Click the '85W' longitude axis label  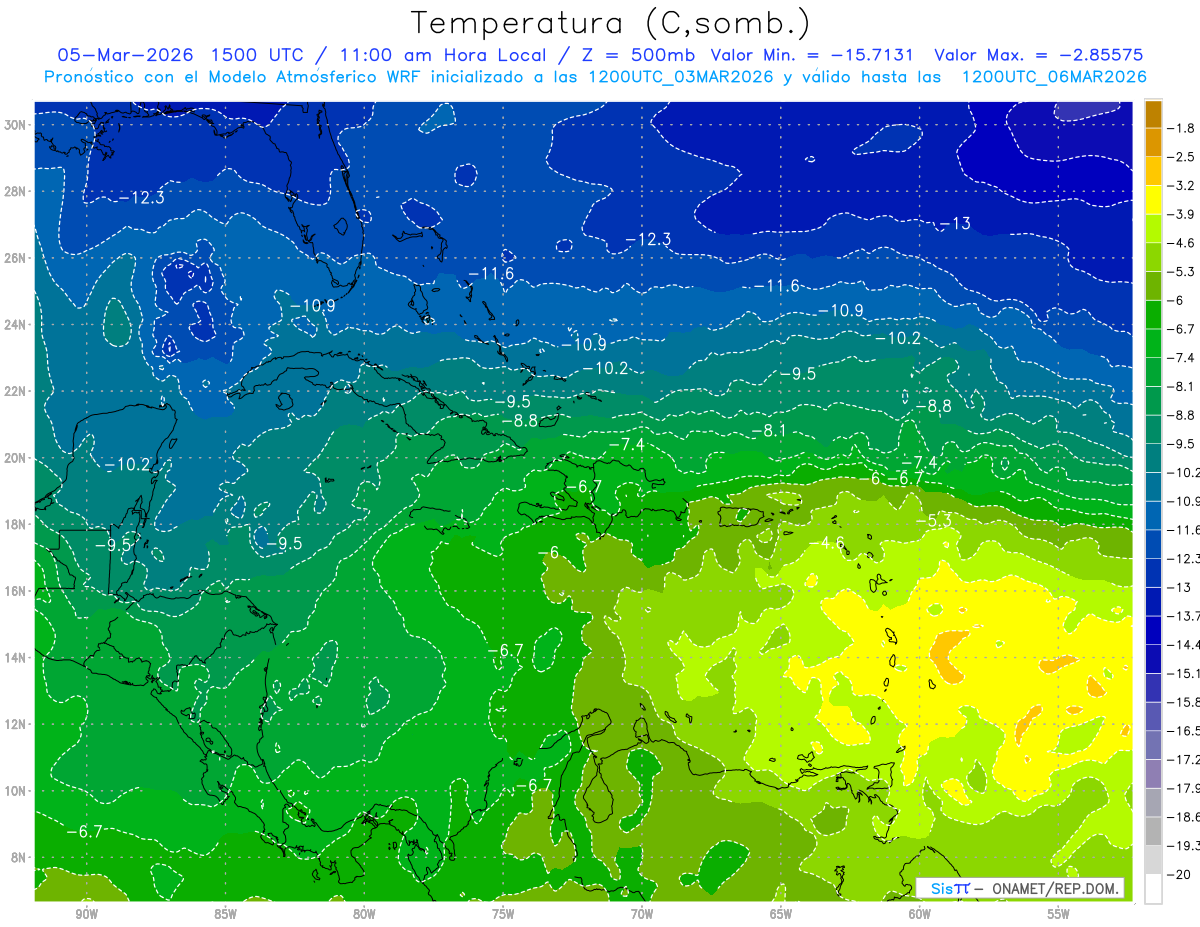pos(225,914)
